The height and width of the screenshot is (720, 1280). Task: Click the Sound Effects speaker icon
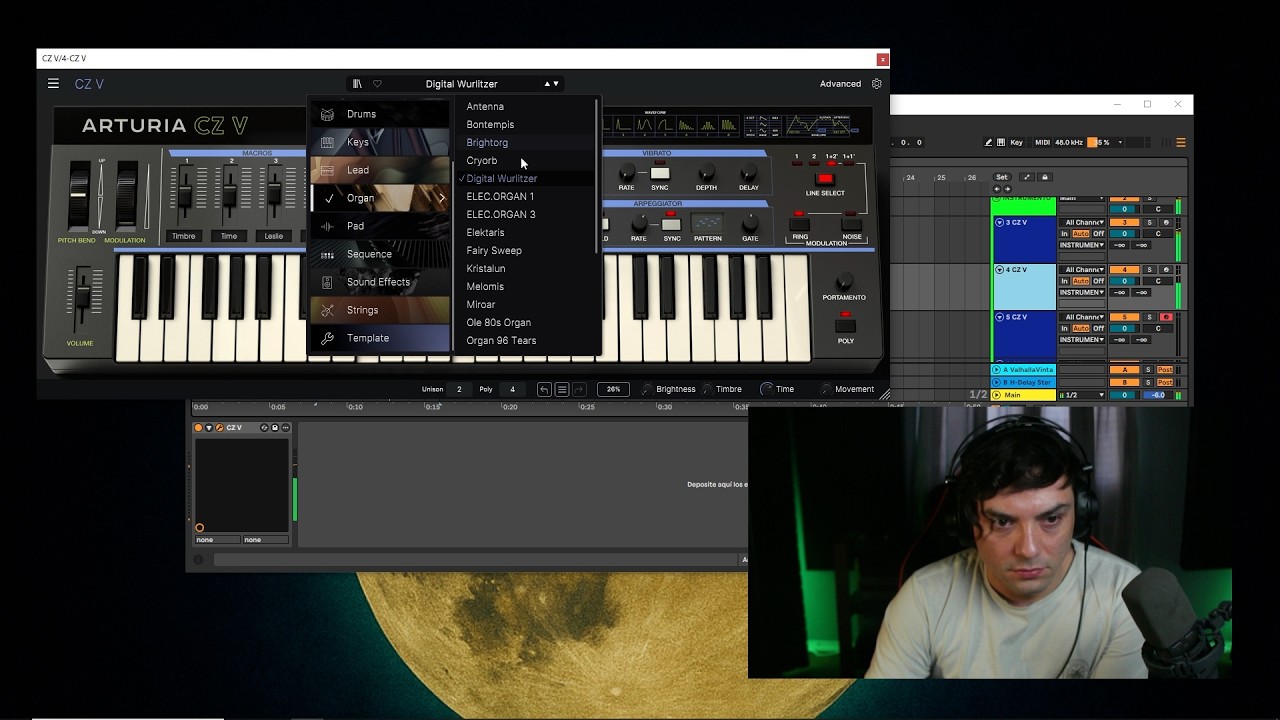point(327,282)
